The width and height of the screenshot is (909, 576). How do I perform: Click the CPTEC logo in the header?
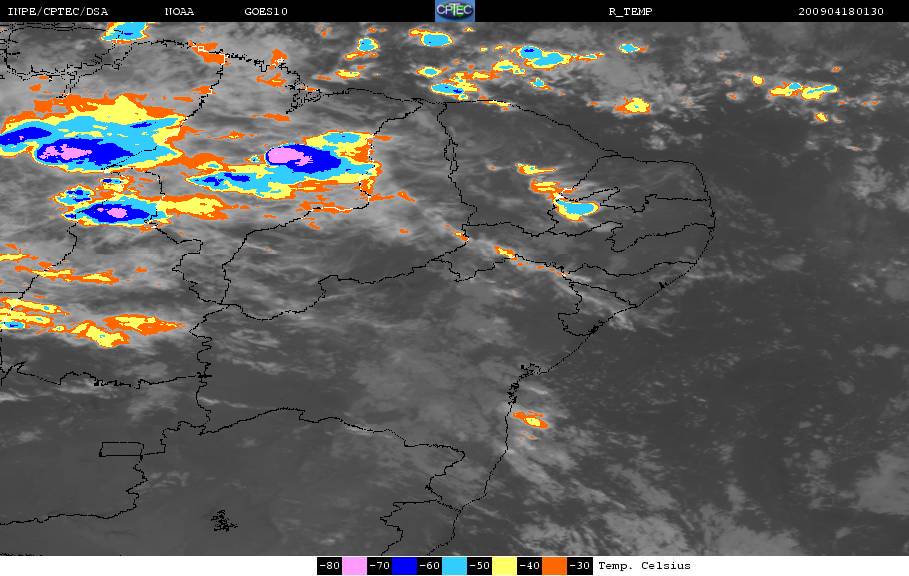click(454, 11)
